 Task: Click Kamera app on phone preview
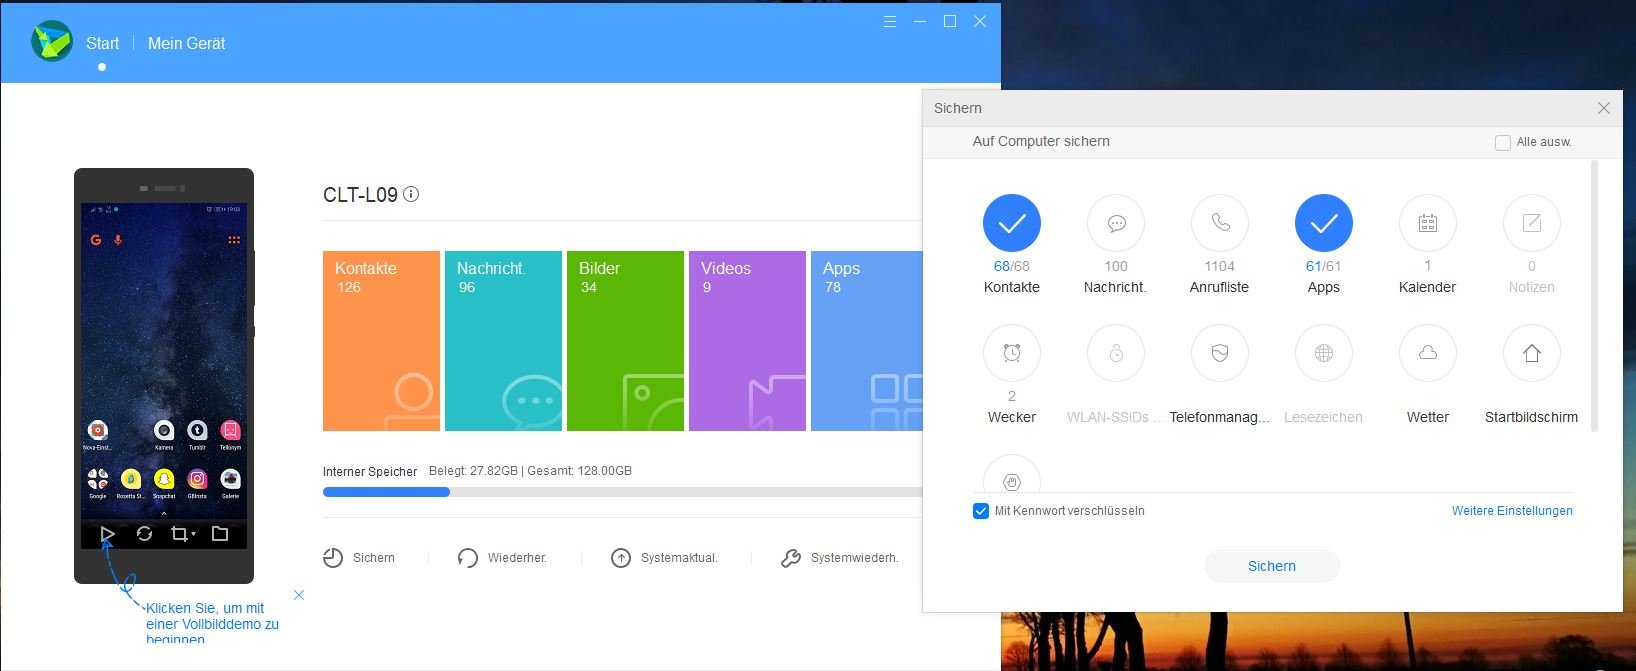pos(164,430)
